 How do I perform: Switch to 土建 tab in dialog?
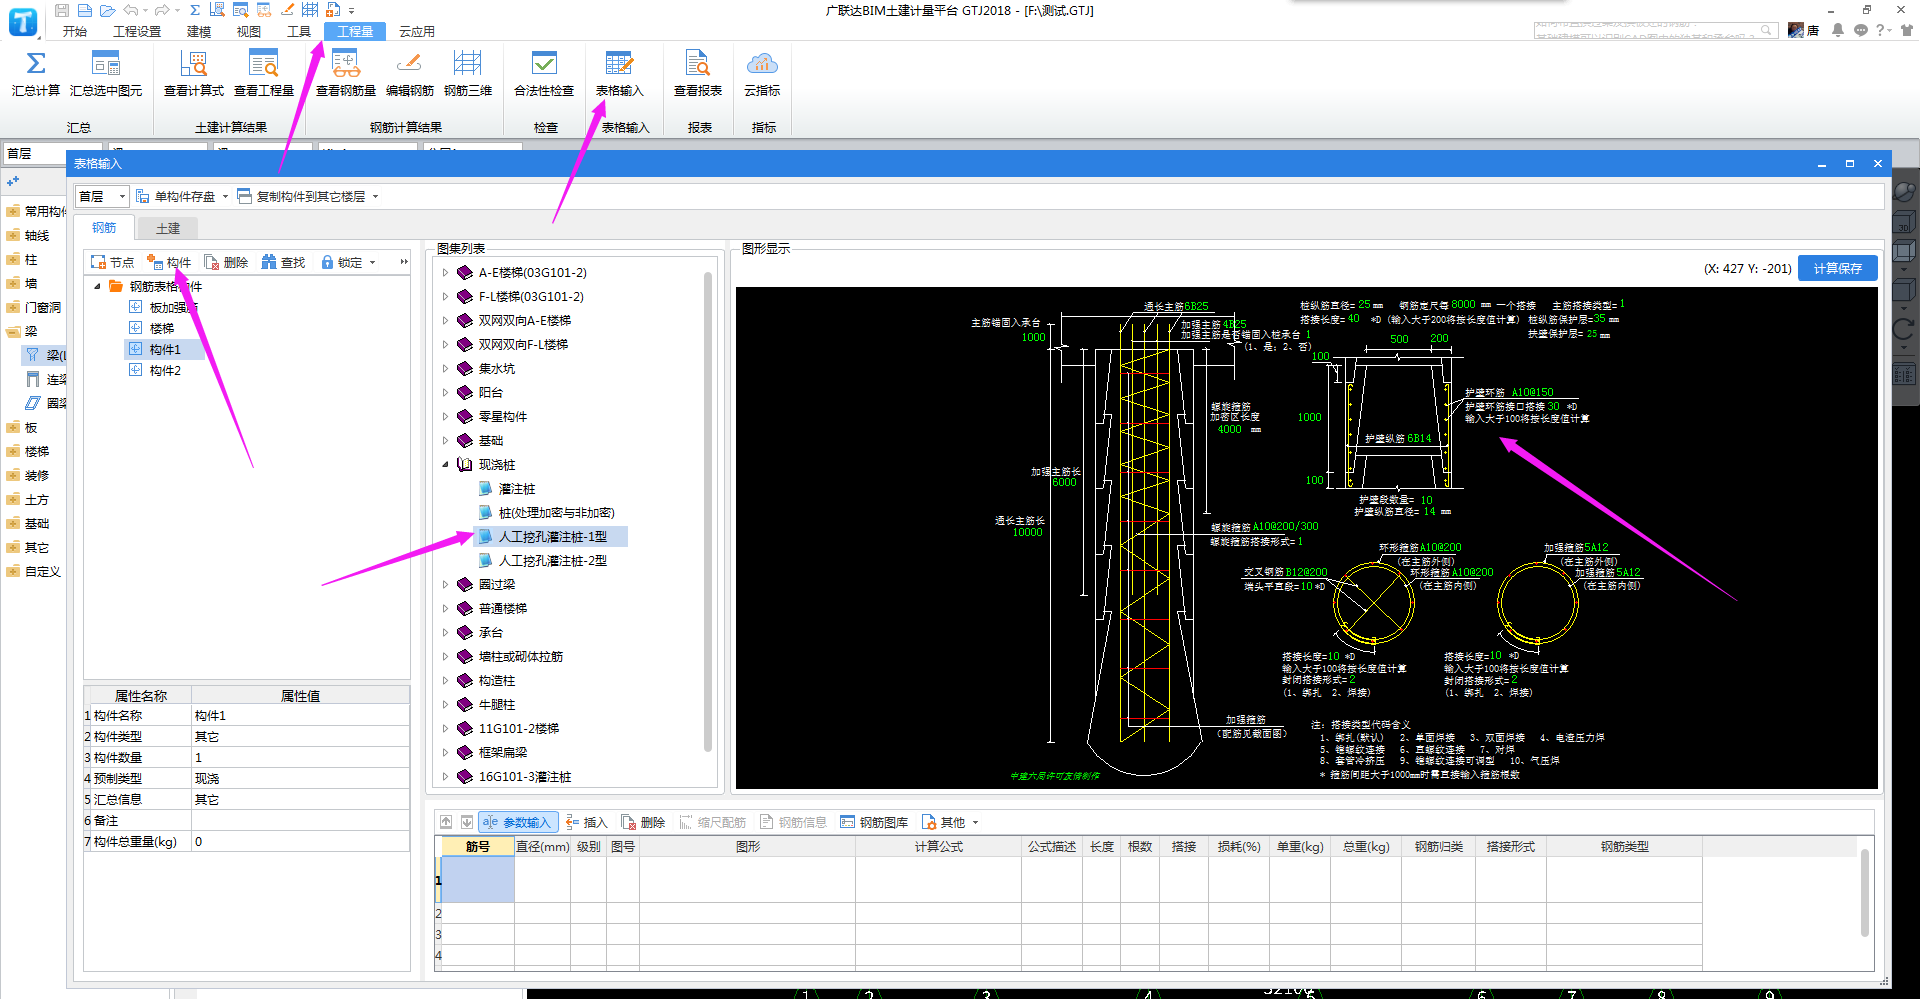point(168,228)
